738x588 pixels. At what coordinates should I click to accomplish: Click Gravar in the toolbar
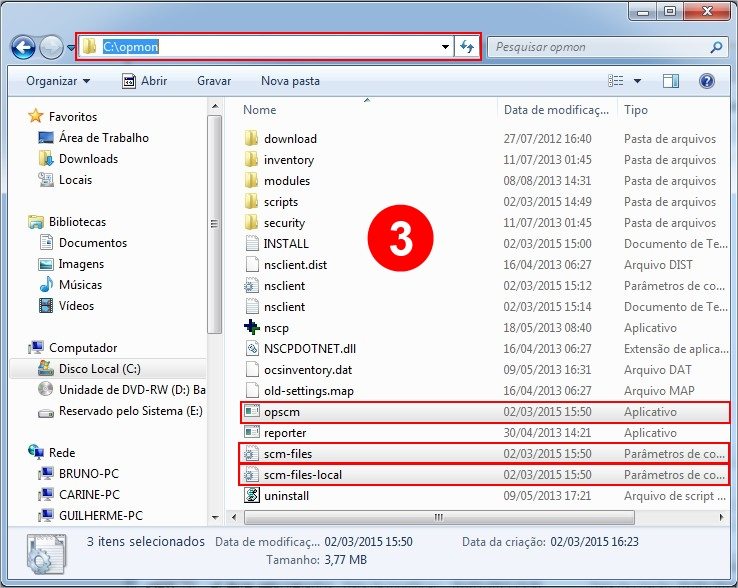coord(214,81)
